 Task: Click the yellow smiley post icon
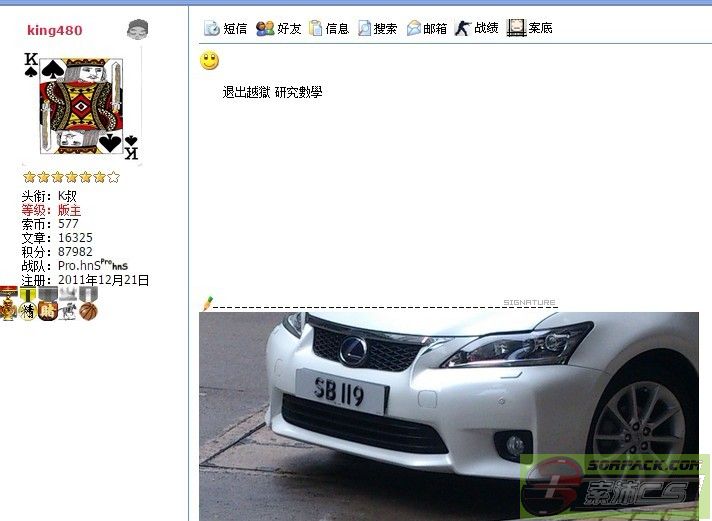pyautogui.click(x=210, y=62)
